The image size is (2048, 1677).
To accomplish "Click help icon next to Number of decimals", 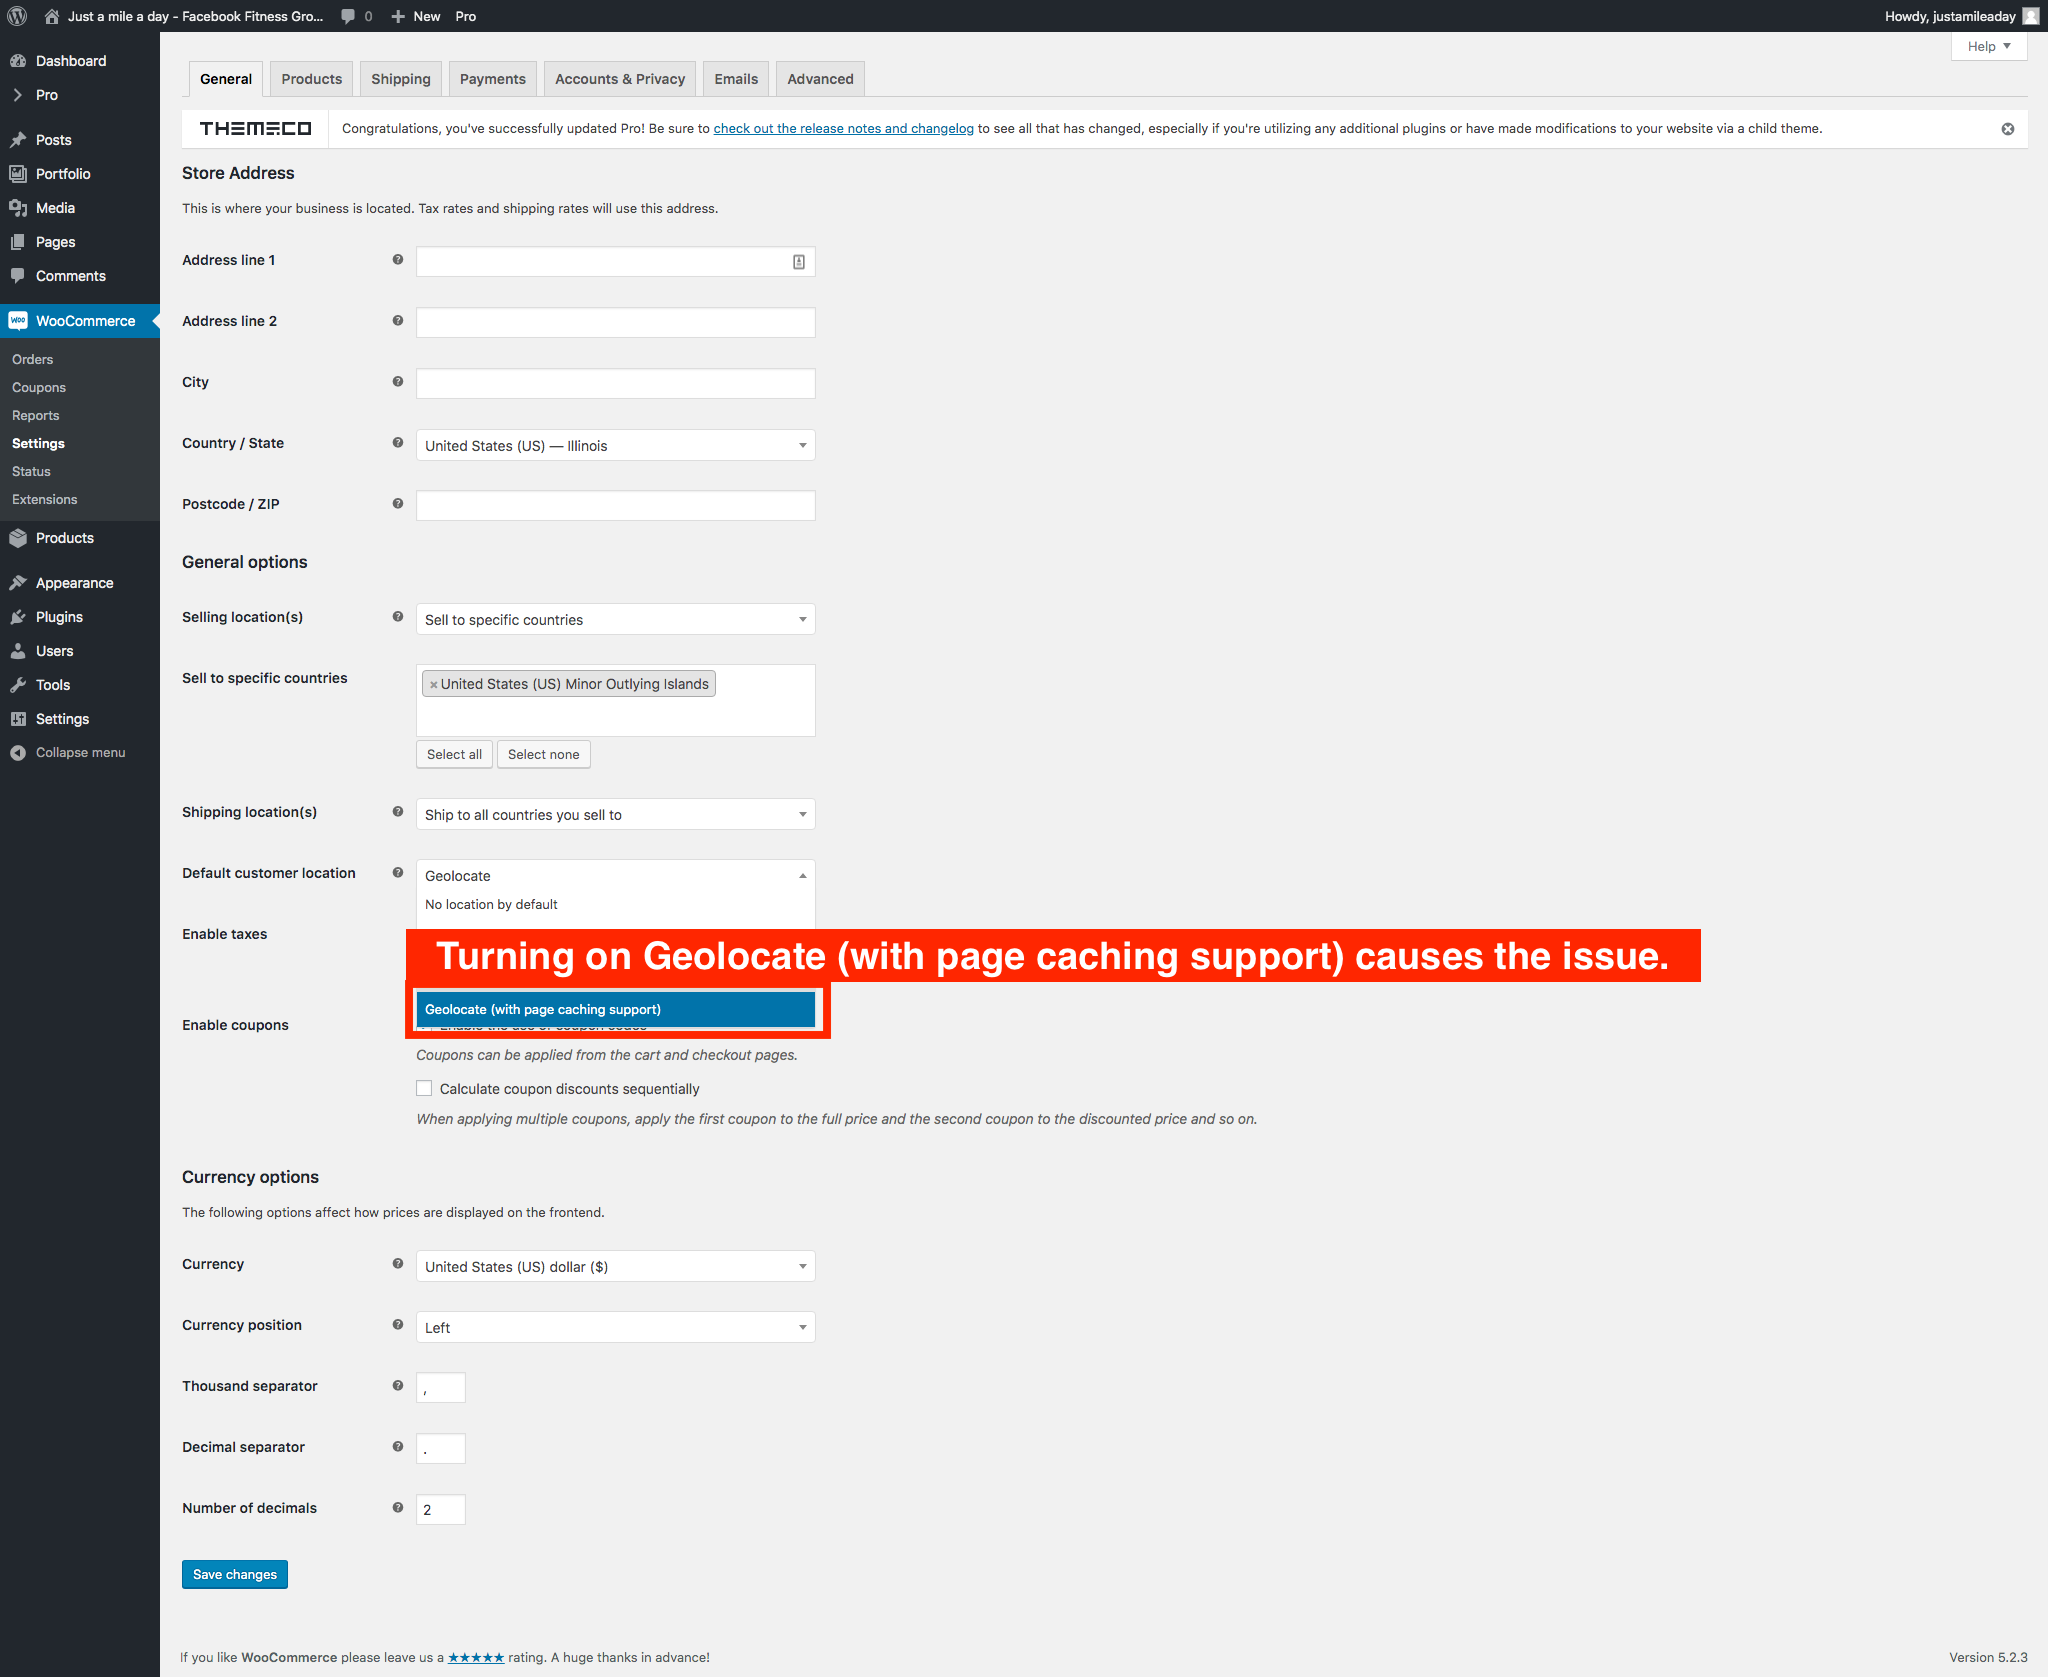I will tap(398, 1508).
